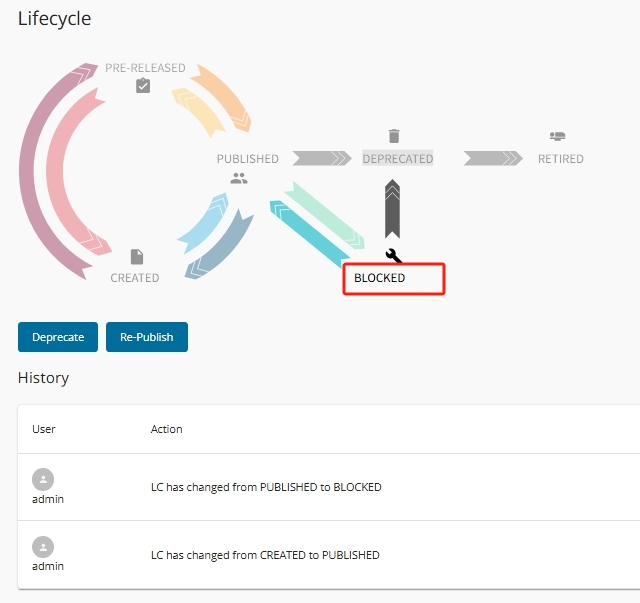Click the gray arrow from Deprecated to Retired
640x603 pixels.
492,158
